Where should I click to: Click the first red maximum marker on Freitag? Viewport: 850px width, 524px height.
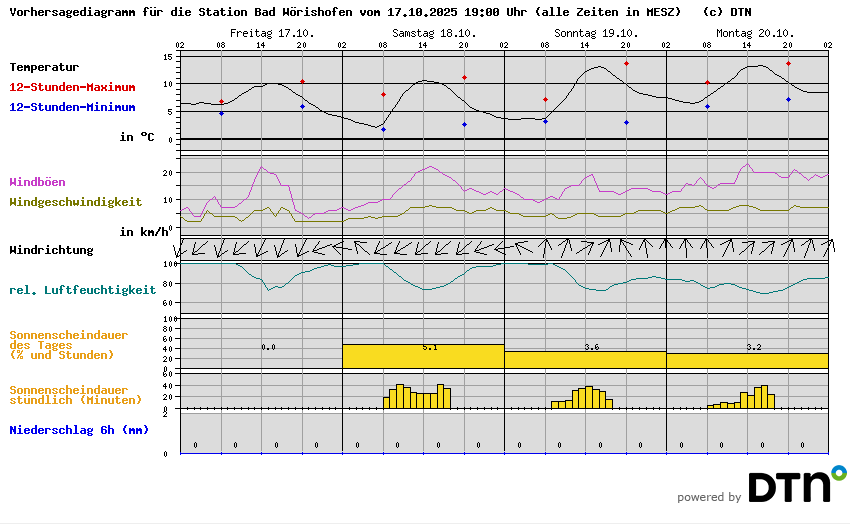[x=221, y=101]
